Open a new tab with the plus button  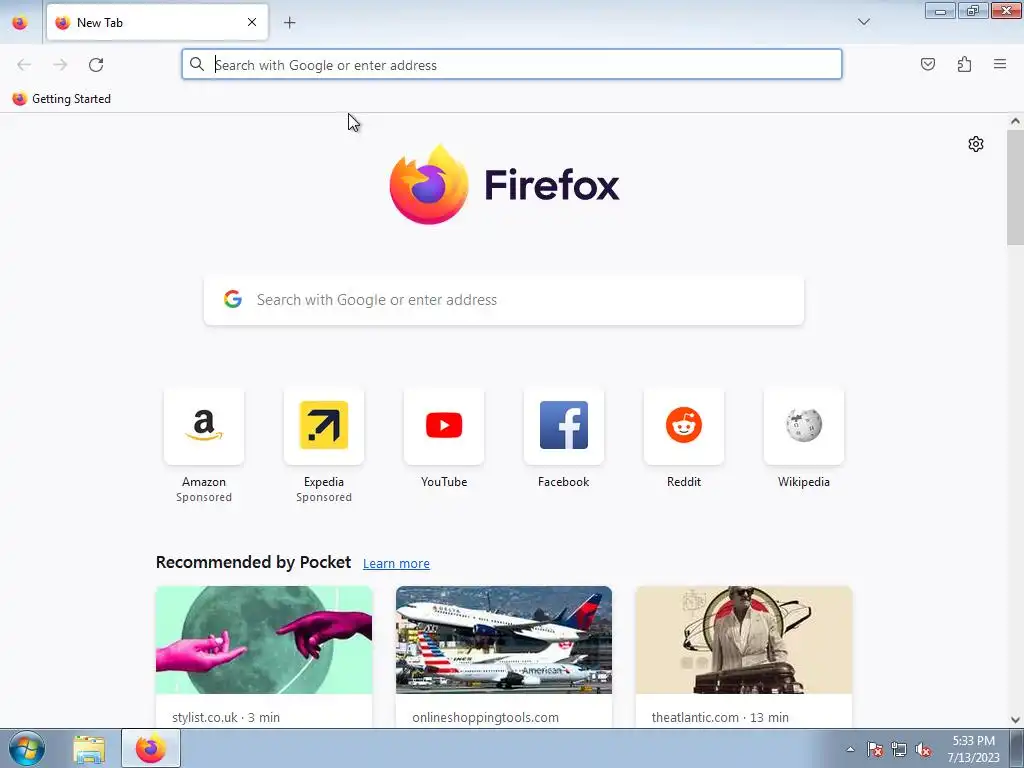pos(289,23)
